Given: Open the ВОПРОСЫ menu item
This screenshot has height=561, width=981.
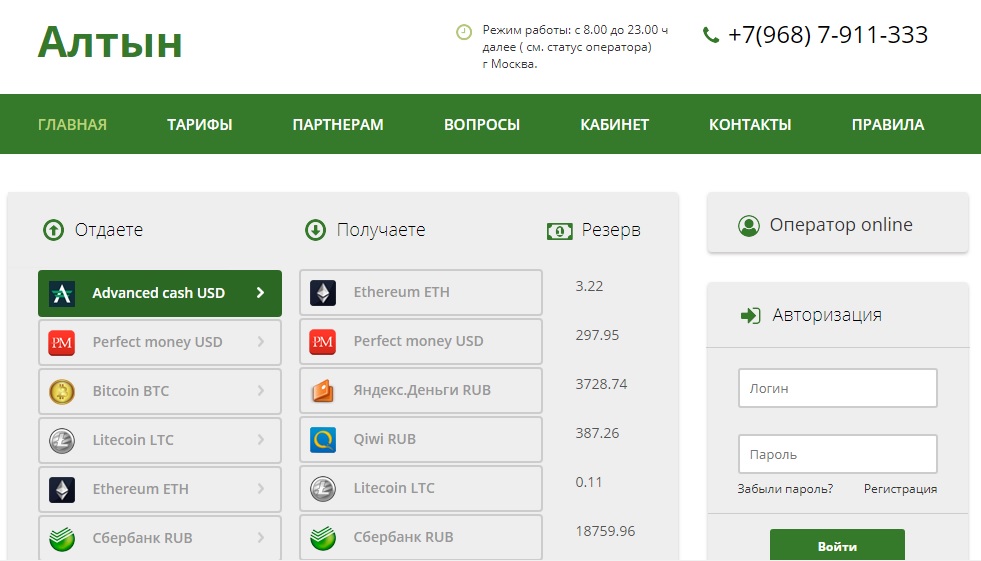Looking at the screenshot, I should point(482,124).
